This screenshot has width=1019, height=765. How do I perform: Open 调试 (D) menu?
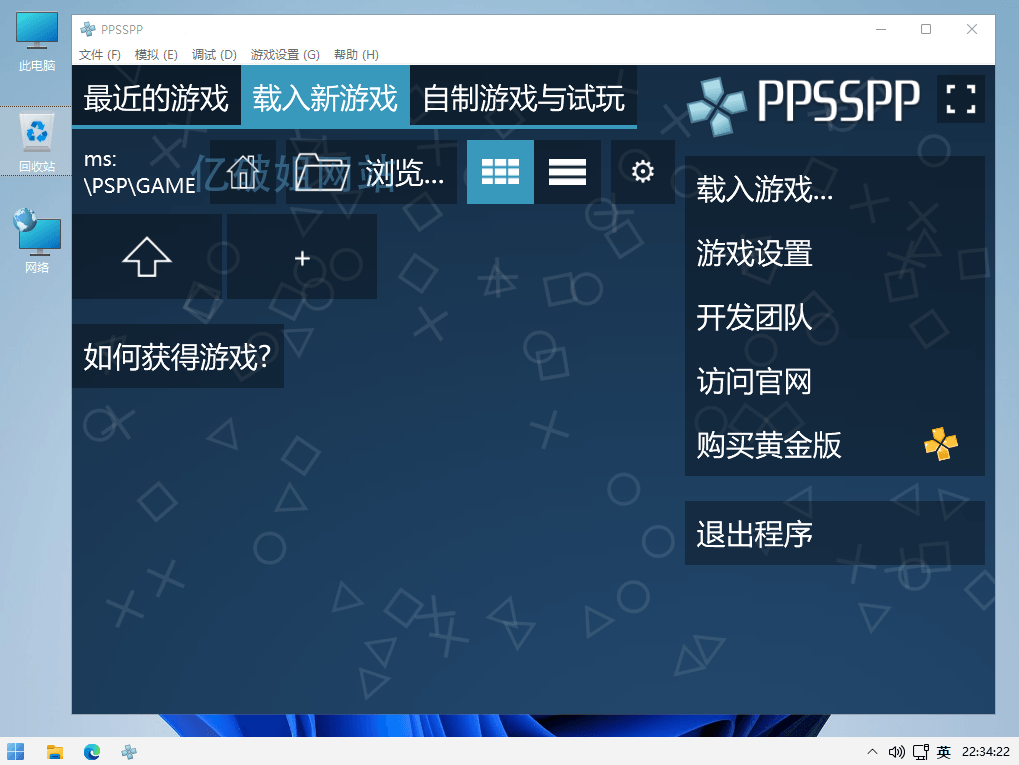214,55
